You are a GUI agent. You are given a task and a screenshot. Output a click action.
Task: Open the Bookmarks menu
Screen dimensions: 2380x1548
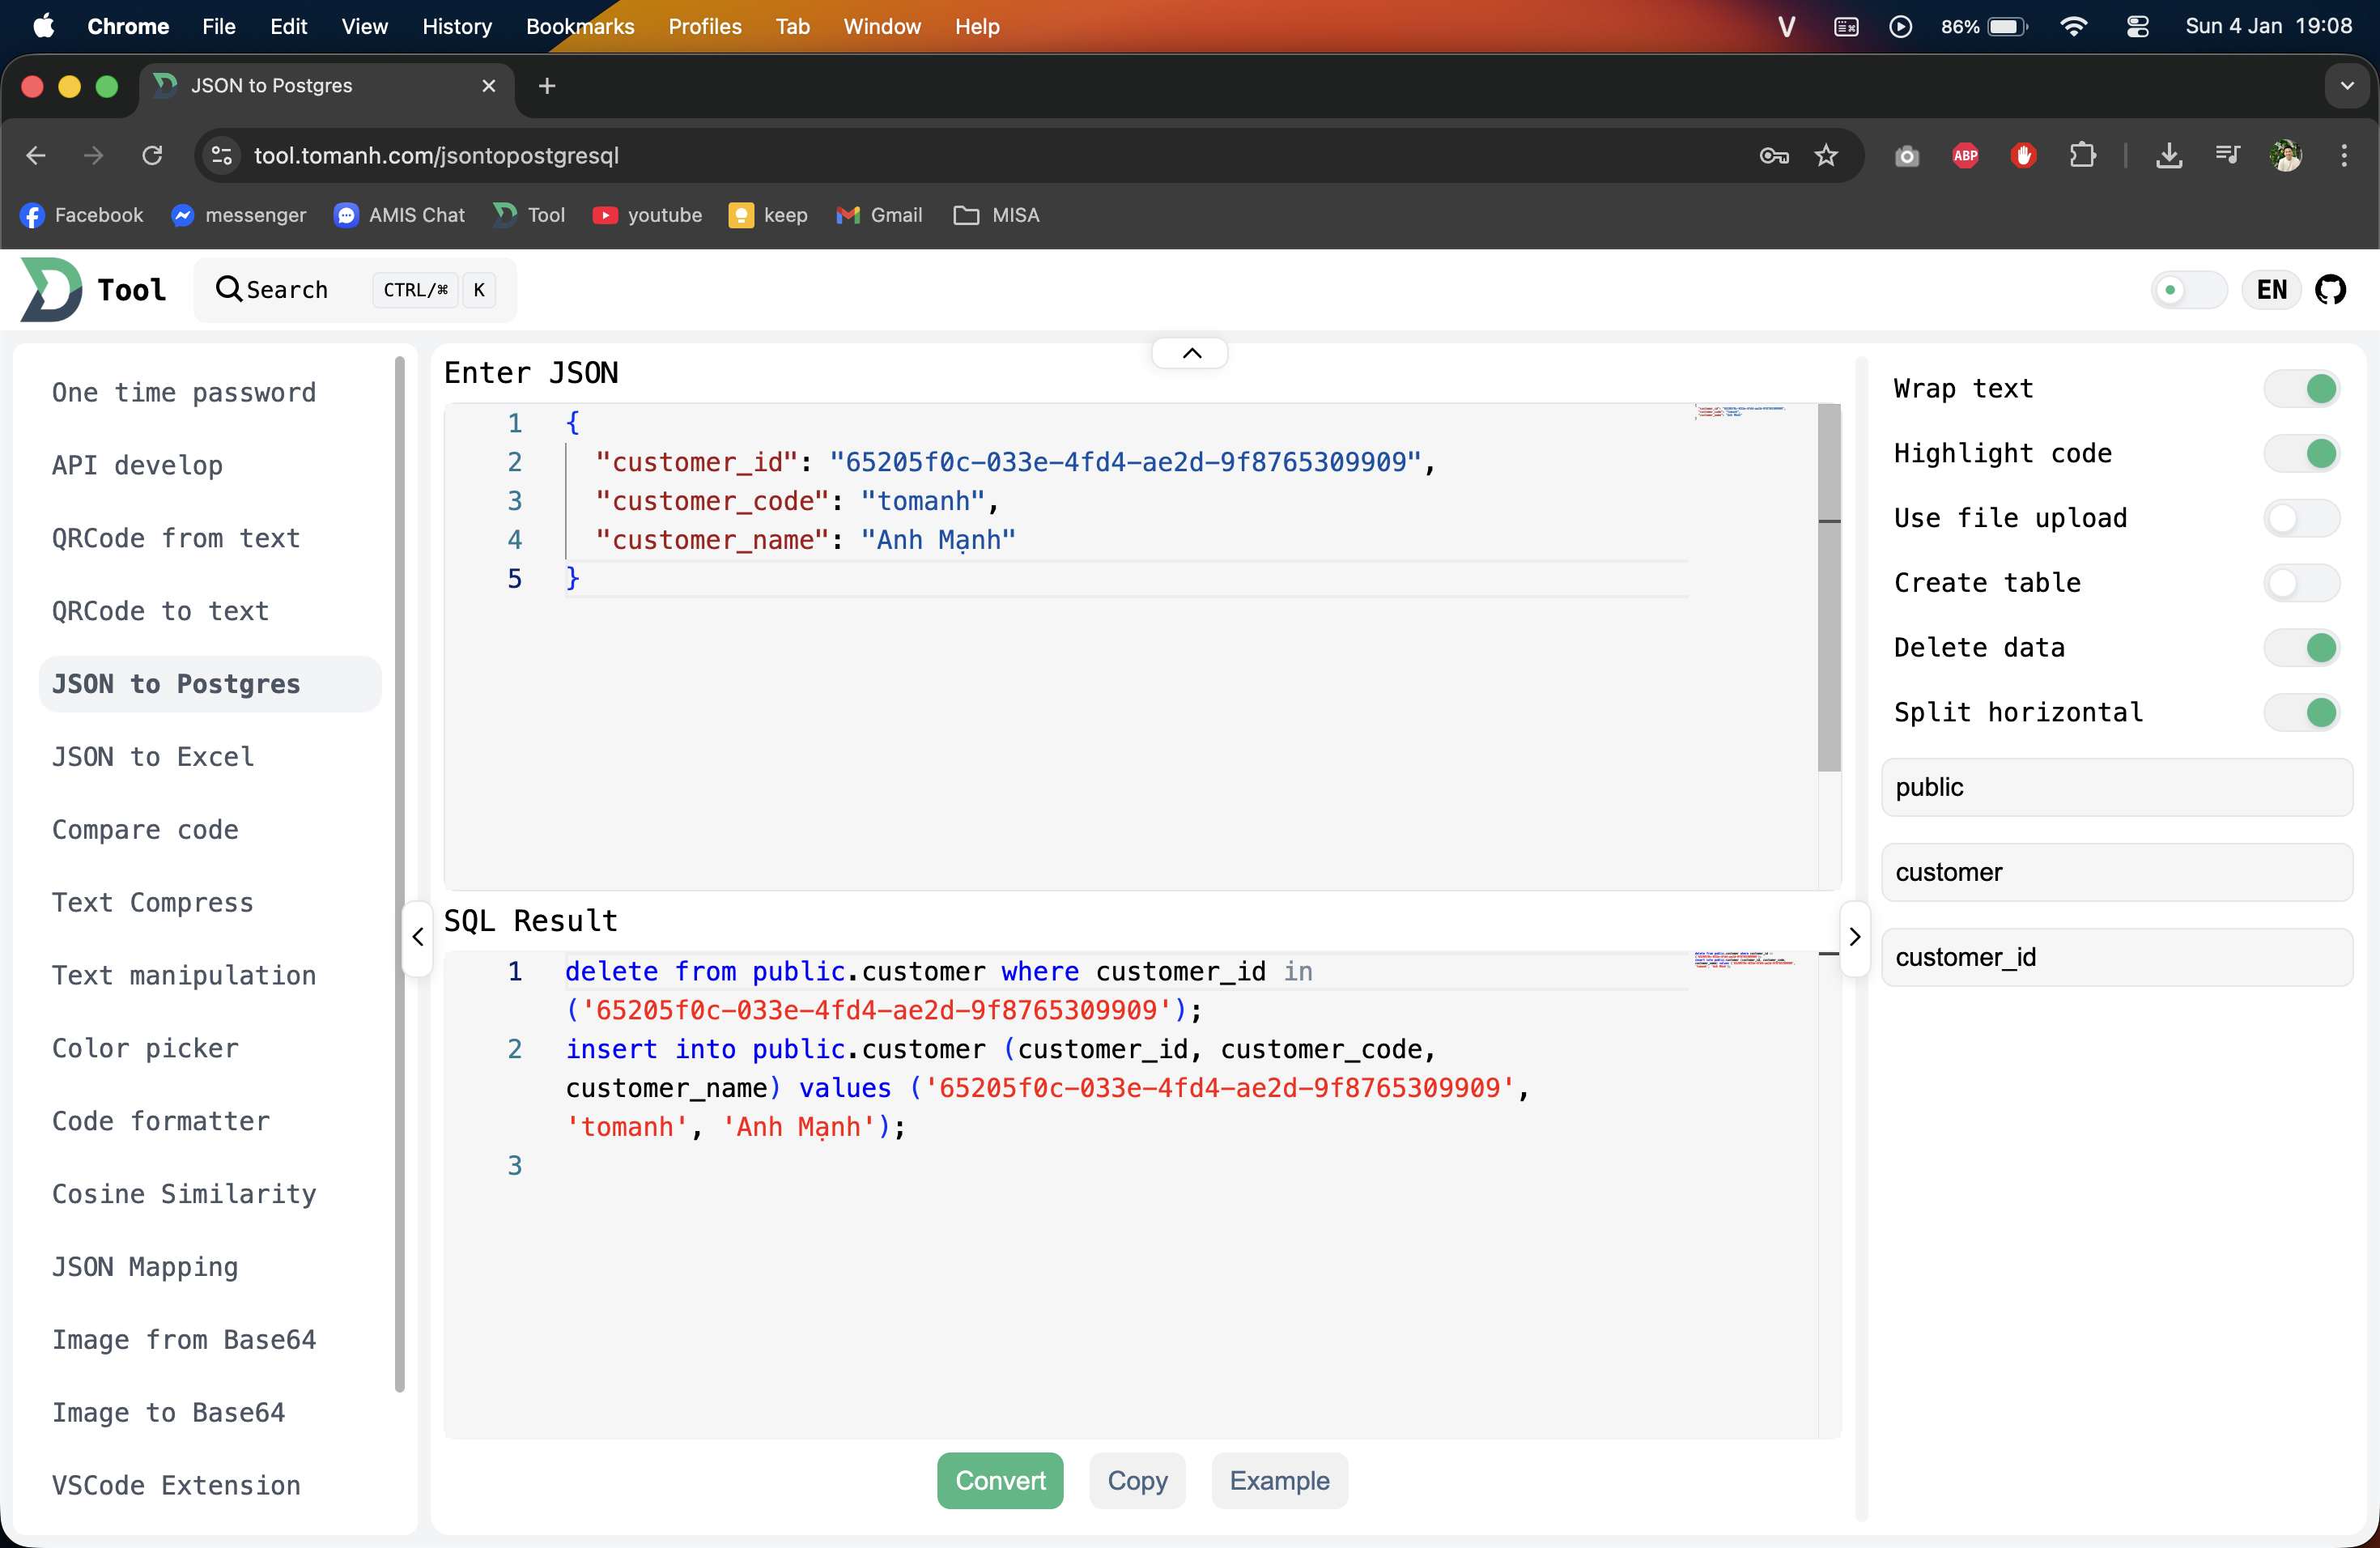[x=580, y=27]
